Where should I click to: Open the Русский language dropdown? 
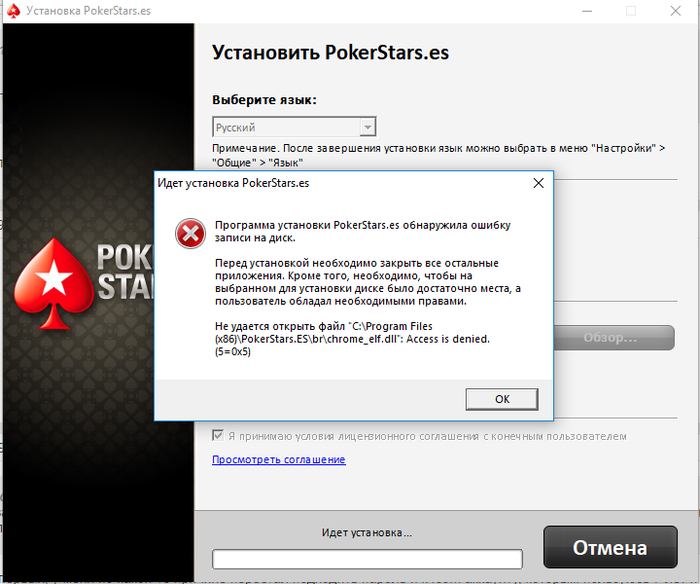pos(294,127)
